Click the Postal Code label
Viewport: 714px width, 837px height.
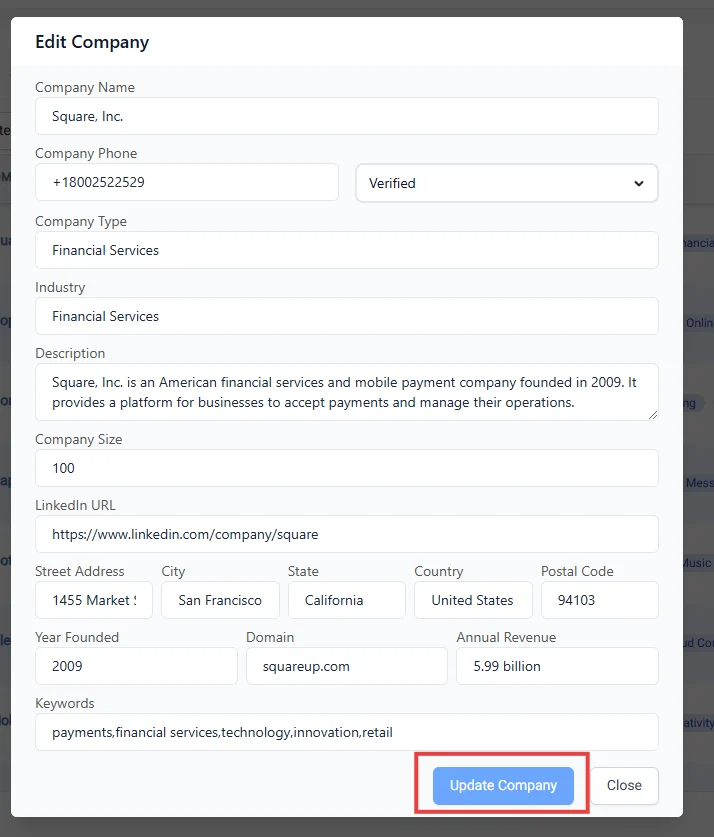577,571
